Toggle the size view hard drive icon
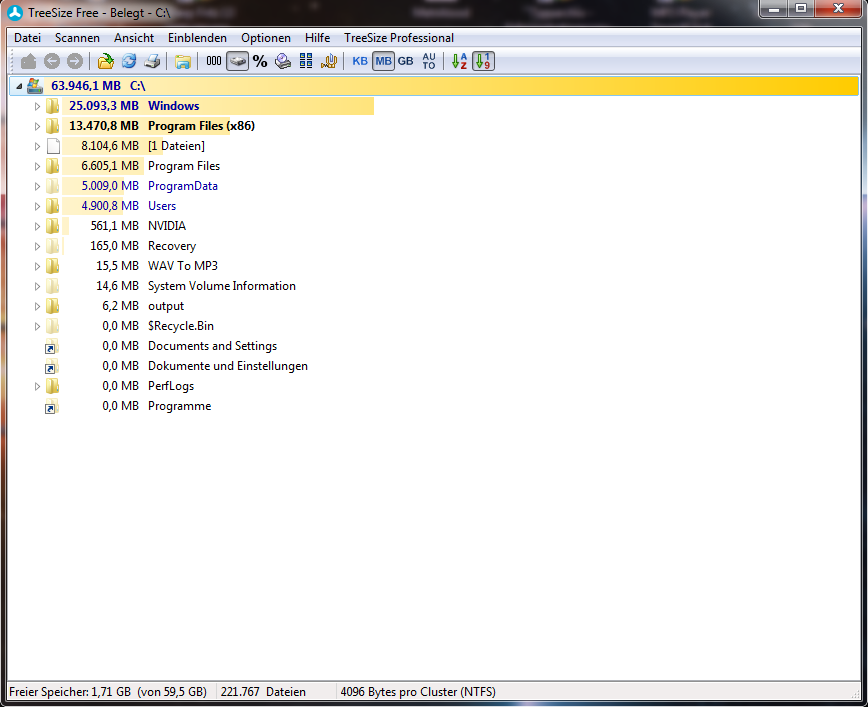868x707 pixels. click(x=237, y=61)
